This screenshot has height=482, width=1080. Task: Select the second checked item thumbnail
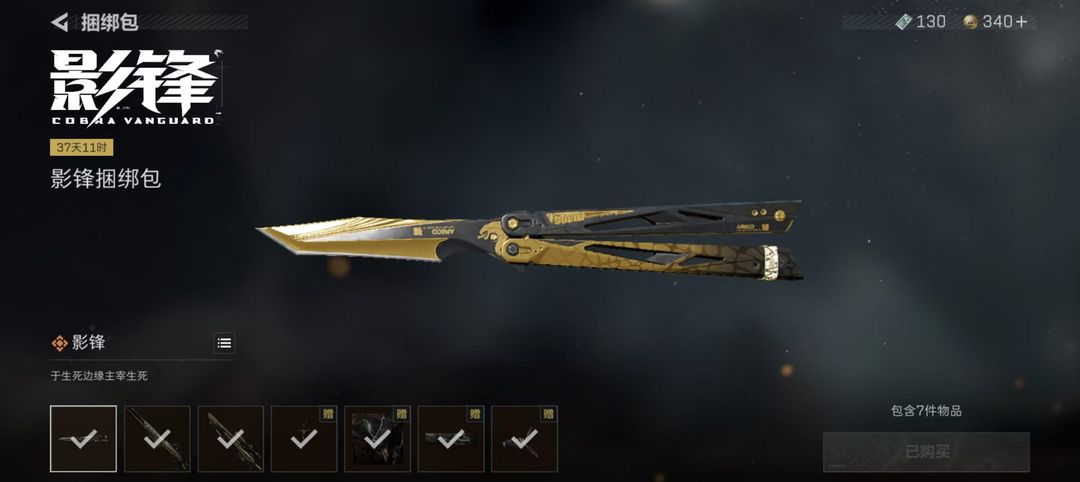(157, 439)
